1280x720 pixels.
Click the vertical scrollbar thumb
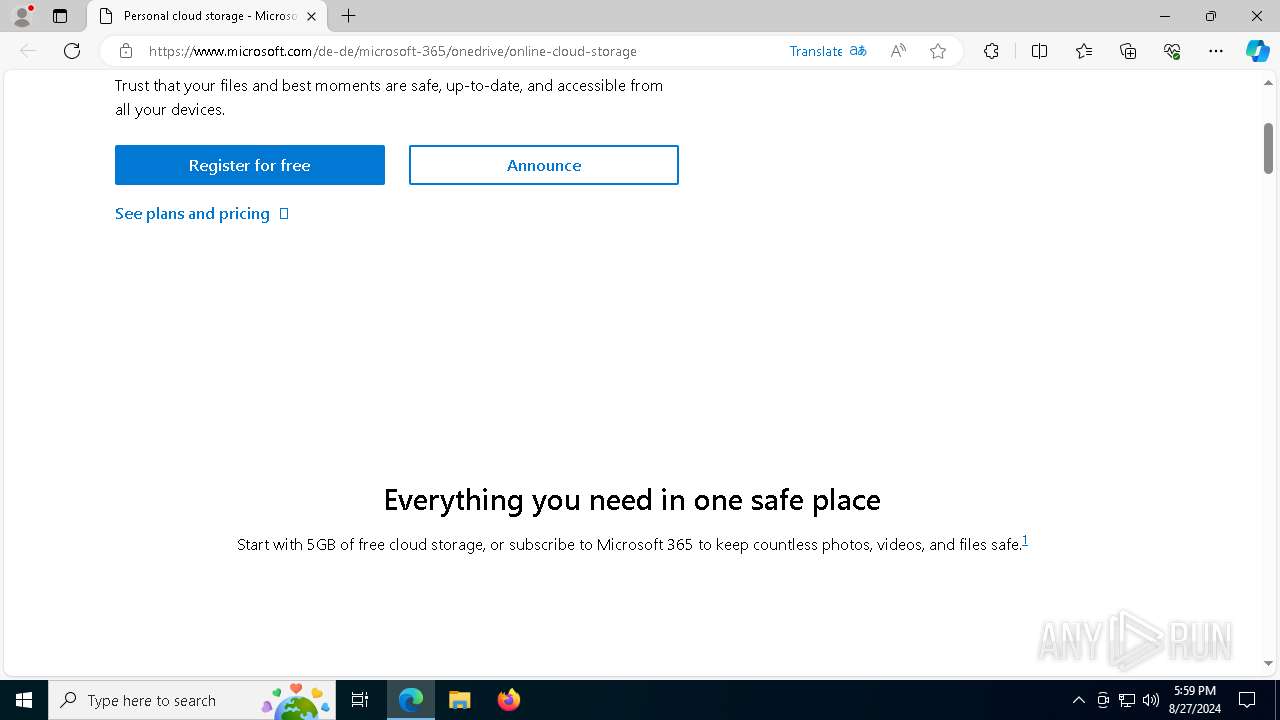pos(1268,148)
